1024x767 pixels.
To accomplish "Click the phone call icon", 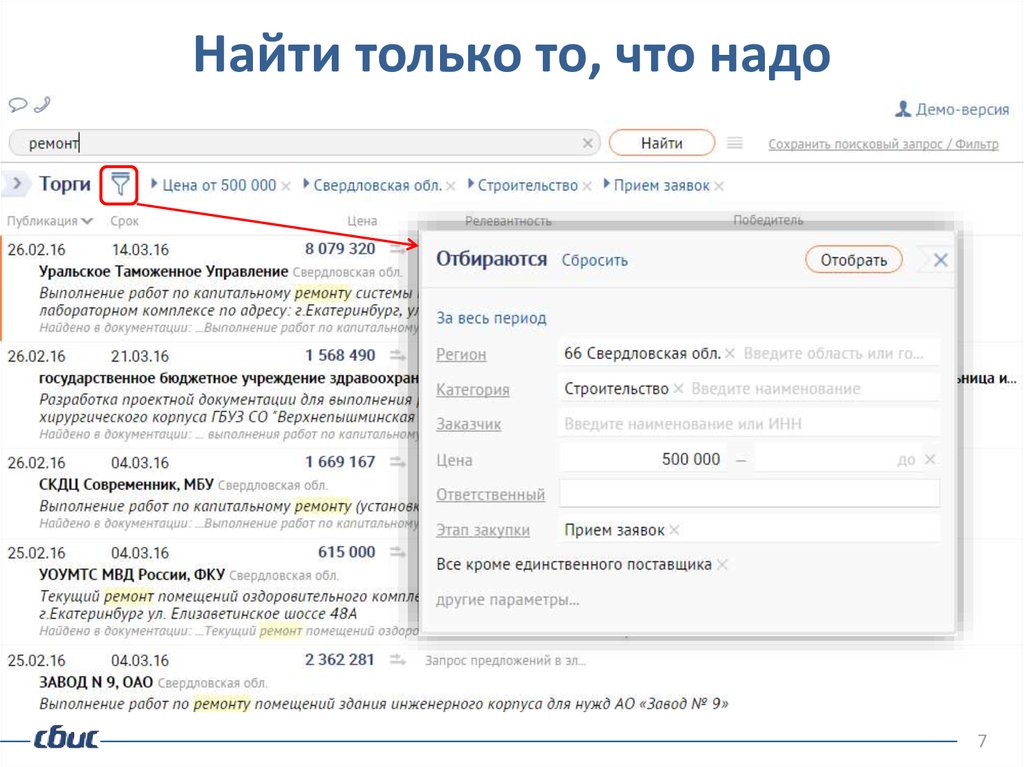I will (42, 105).
